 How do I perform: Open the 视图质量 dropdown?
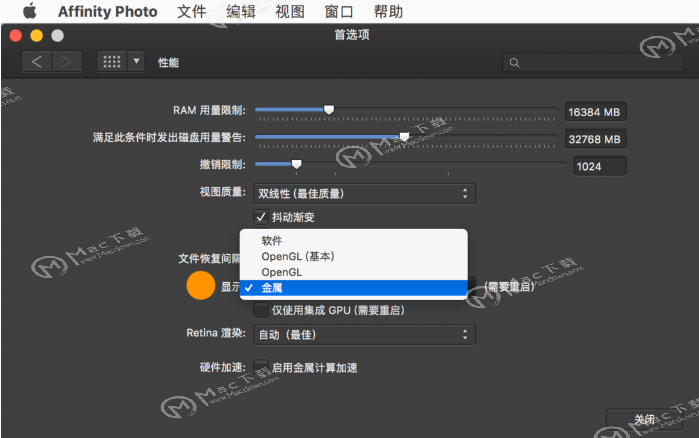tap(364, 194)
